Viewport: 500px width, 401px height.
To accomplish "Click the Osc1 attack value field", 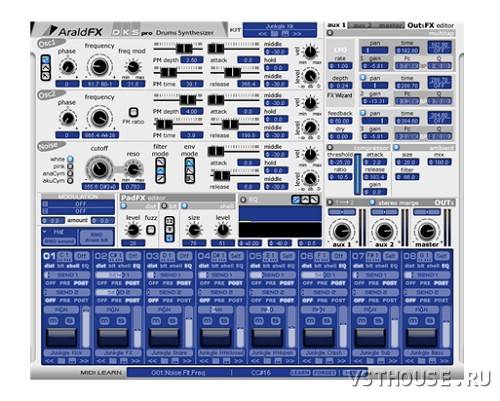I will [248, 60].
